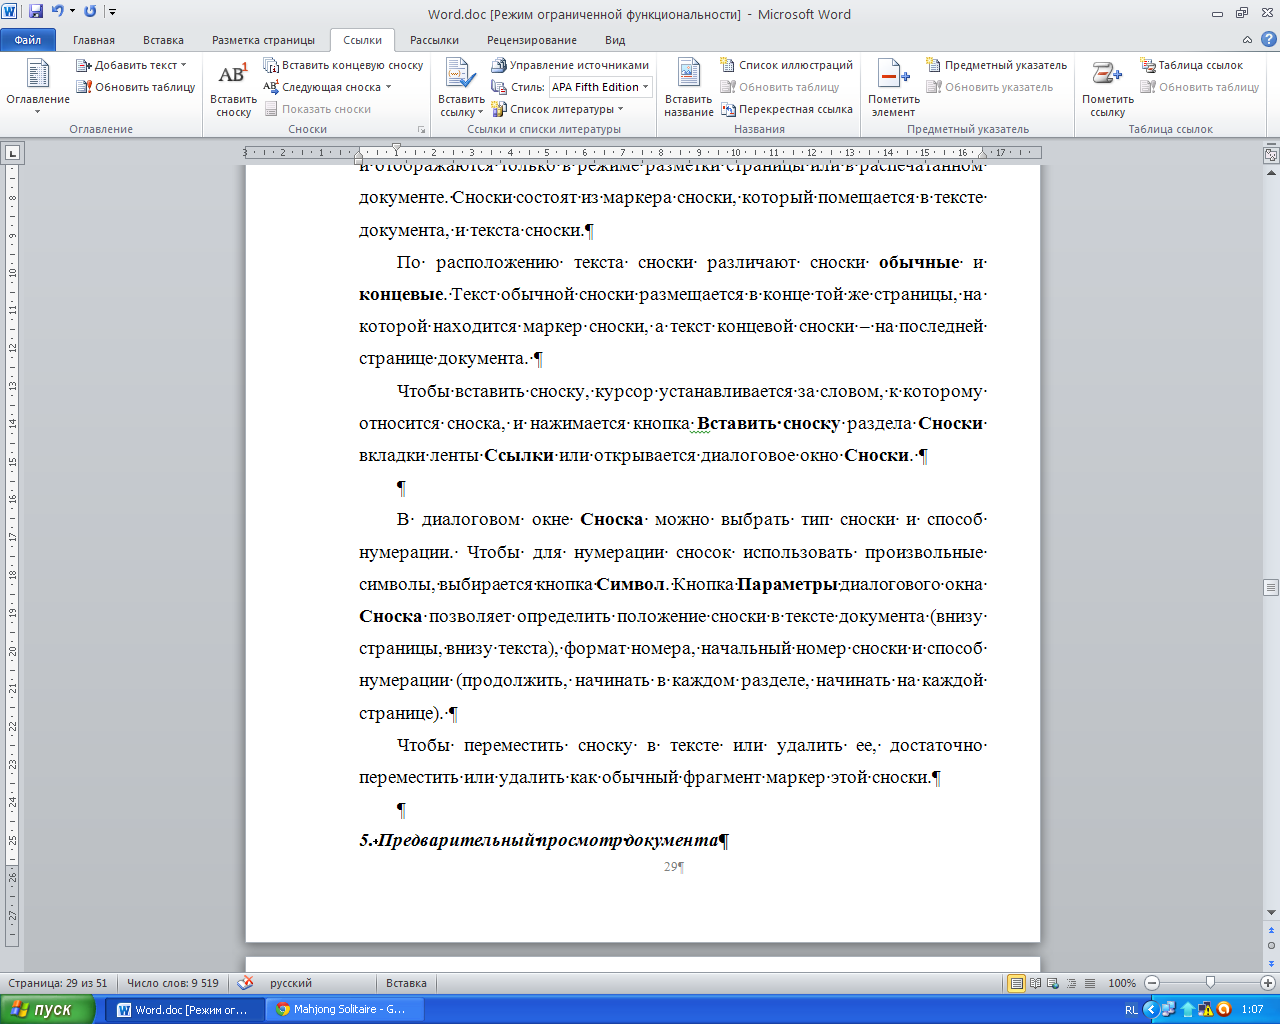Open dropdown arrow next to Следующая сноска
This screenshot has height=1024, width=1280.
tap(388, 87)
